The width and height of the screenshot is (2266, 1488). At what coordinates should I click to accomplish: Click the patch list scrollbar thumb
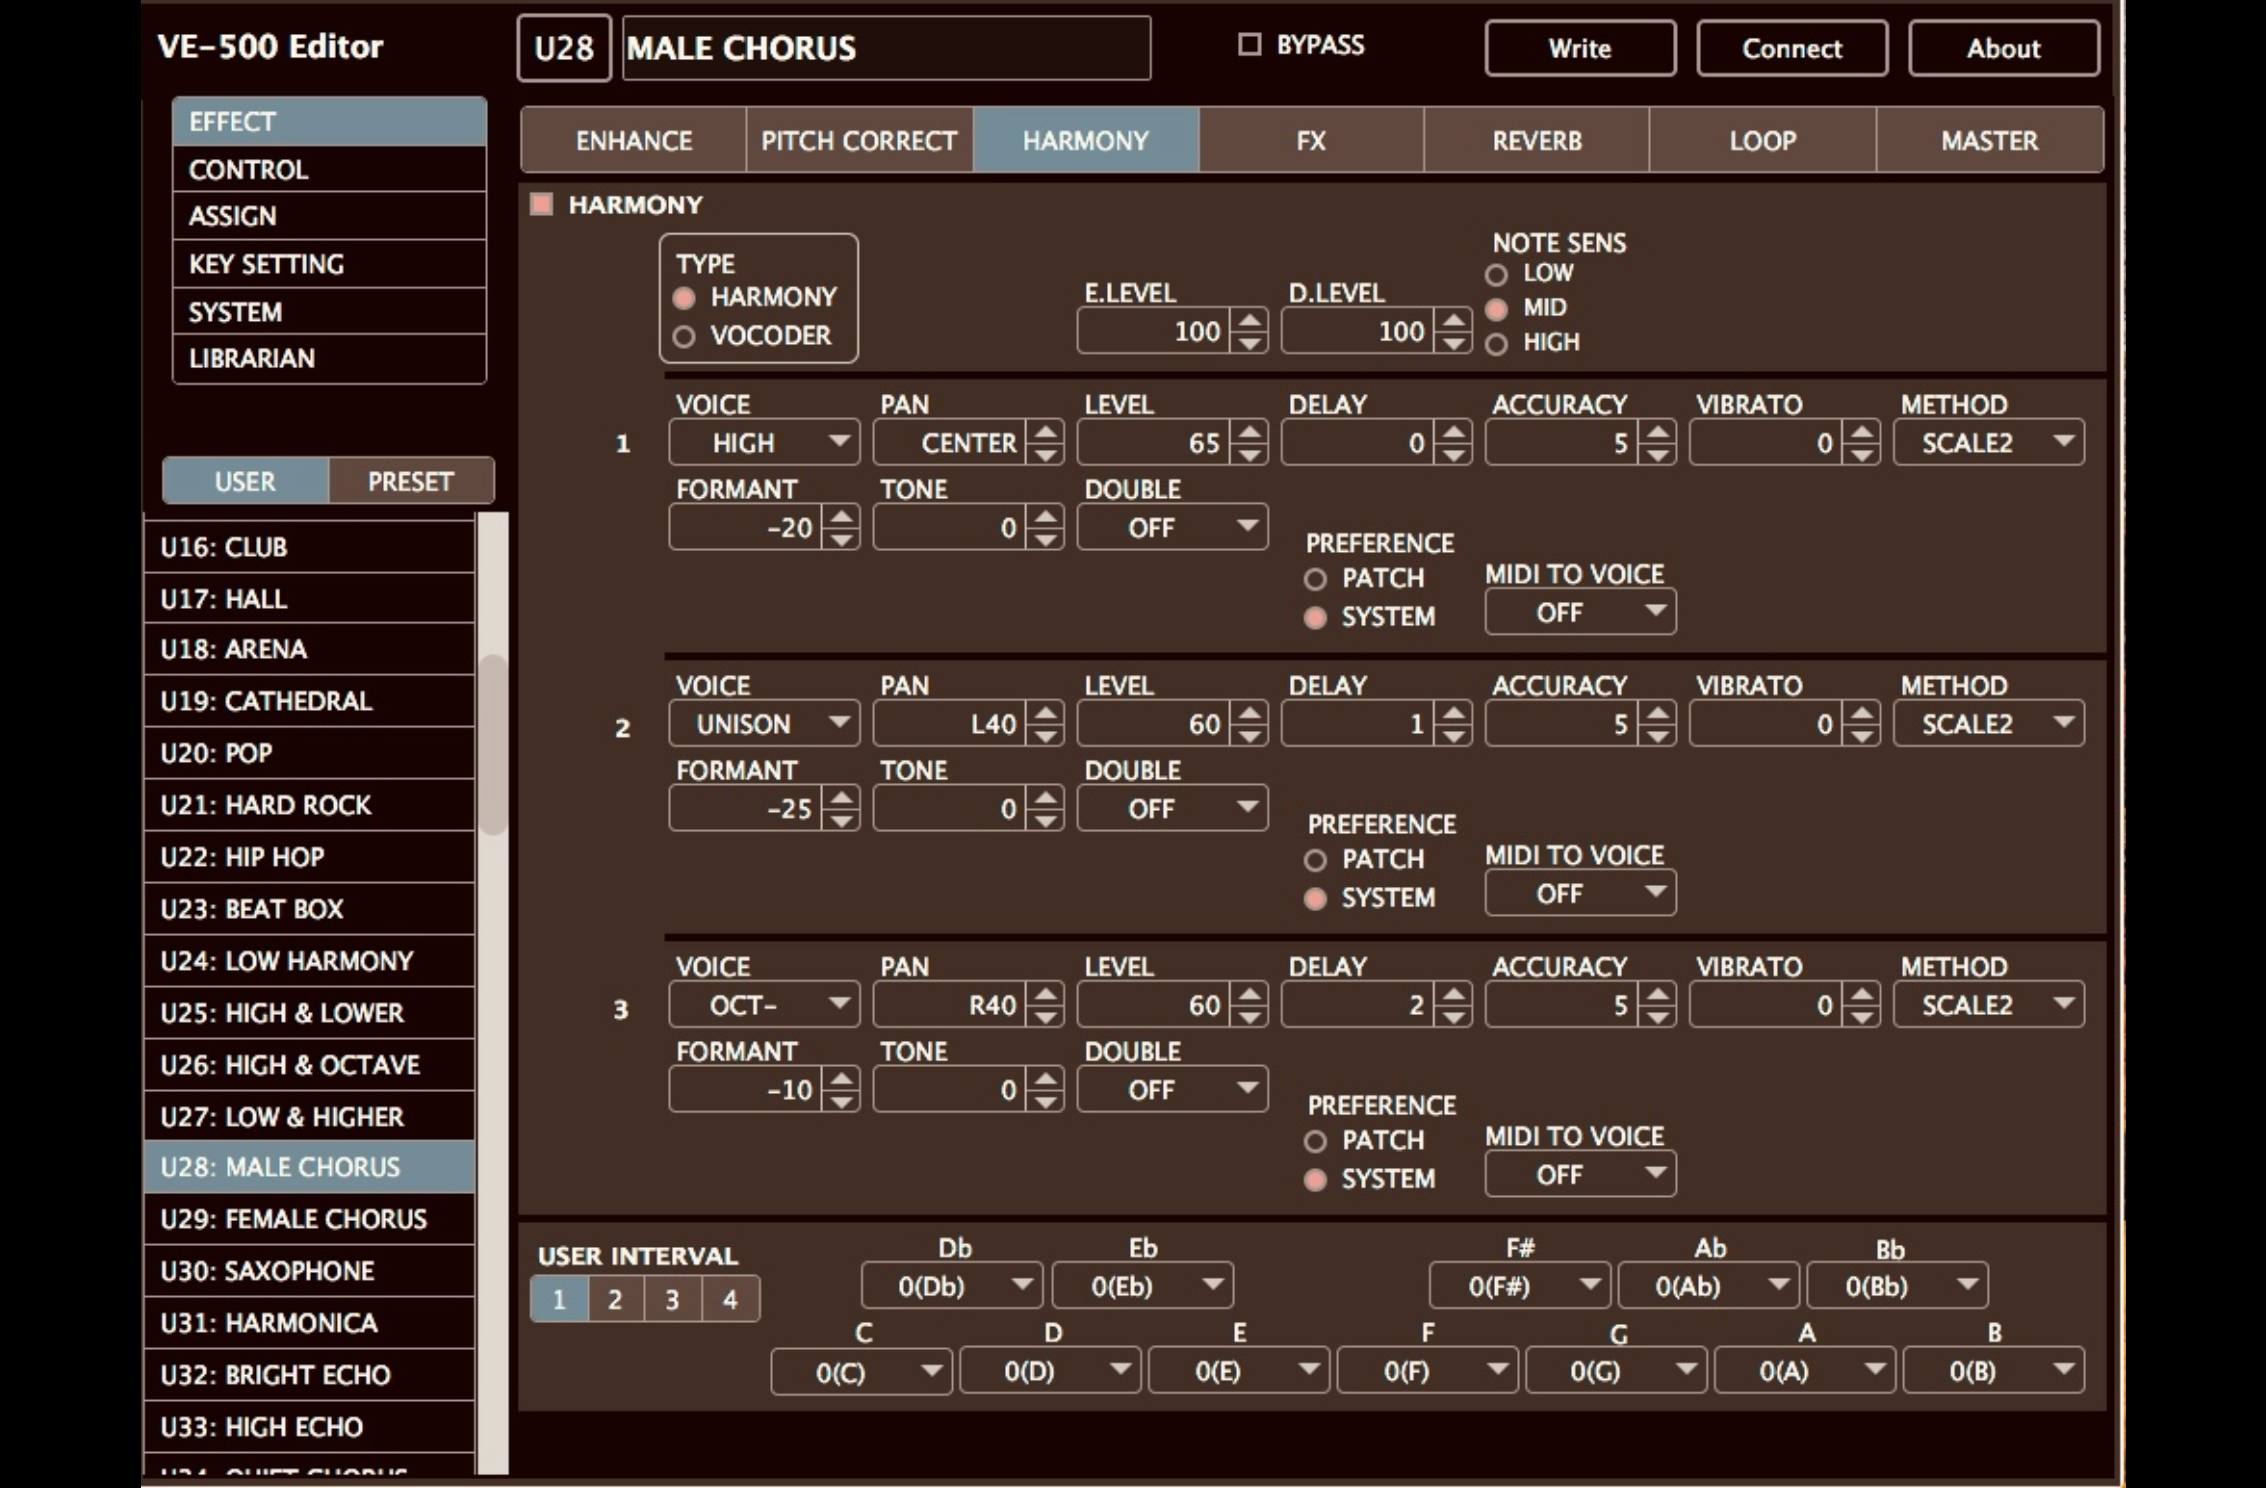pos(492,744)
